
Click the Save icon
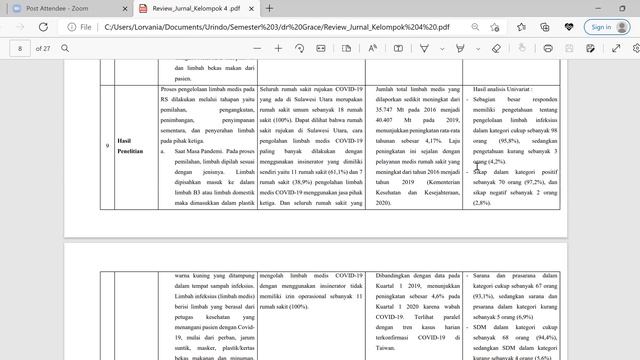pos(569,48)
